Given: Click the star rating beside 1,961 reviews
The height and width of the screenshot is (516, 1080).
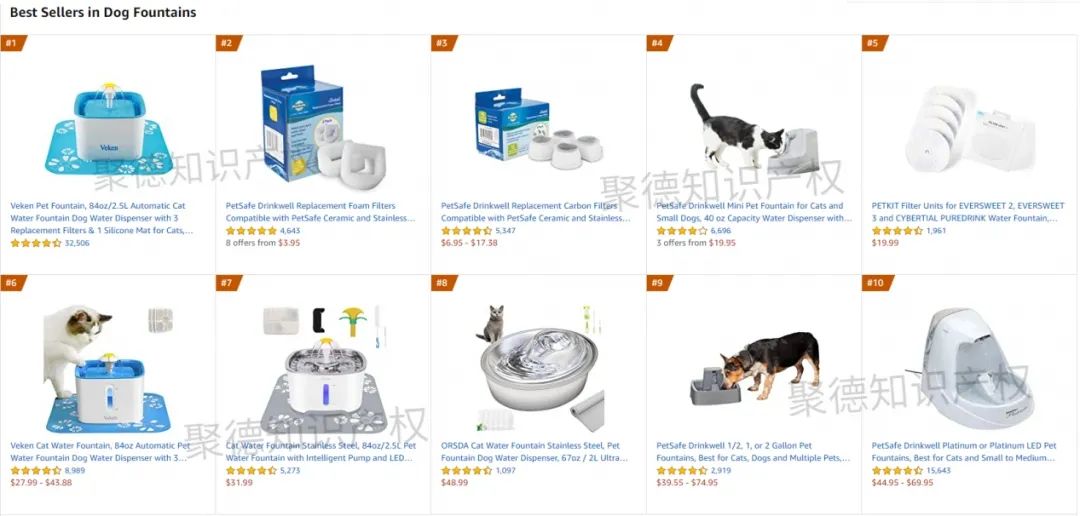Looking at the screenshot, I should point(897,231).
